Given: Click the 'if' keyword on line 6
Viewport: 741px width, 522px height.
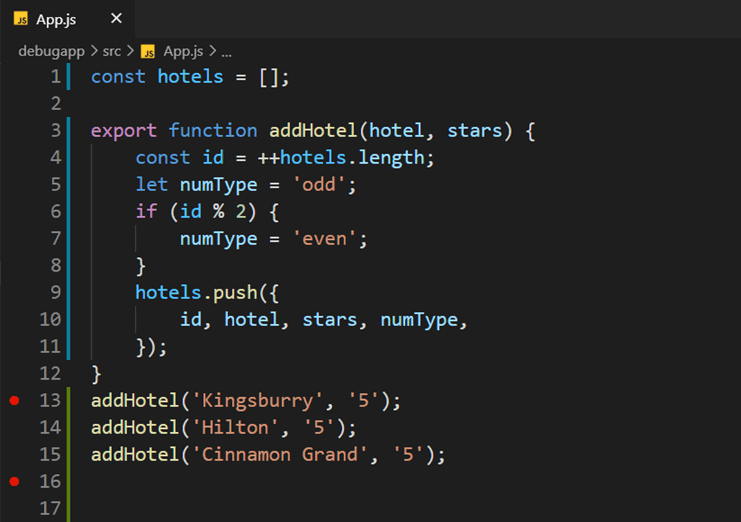Looking at the screenshot, I should [x=146, y=211].
